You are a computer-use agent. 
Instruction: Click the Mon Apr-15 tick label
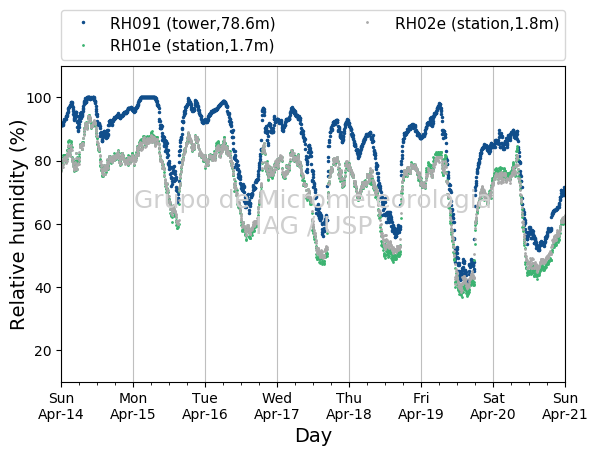click(x=133, y=406)
